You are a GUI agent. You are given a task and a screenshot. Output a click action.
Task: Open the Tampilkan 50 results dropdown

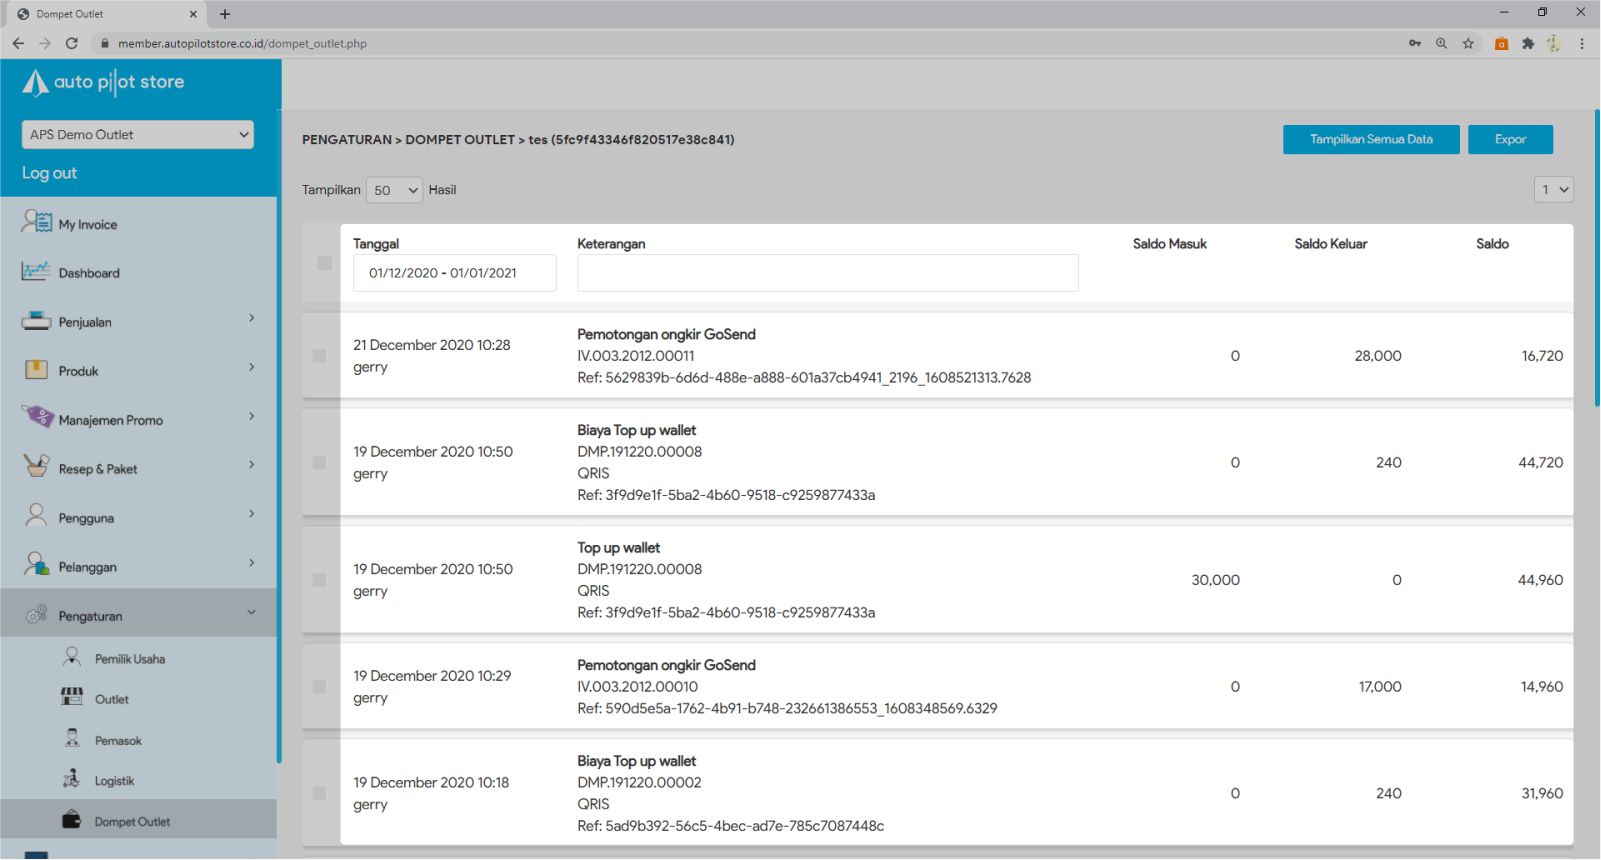394,190
